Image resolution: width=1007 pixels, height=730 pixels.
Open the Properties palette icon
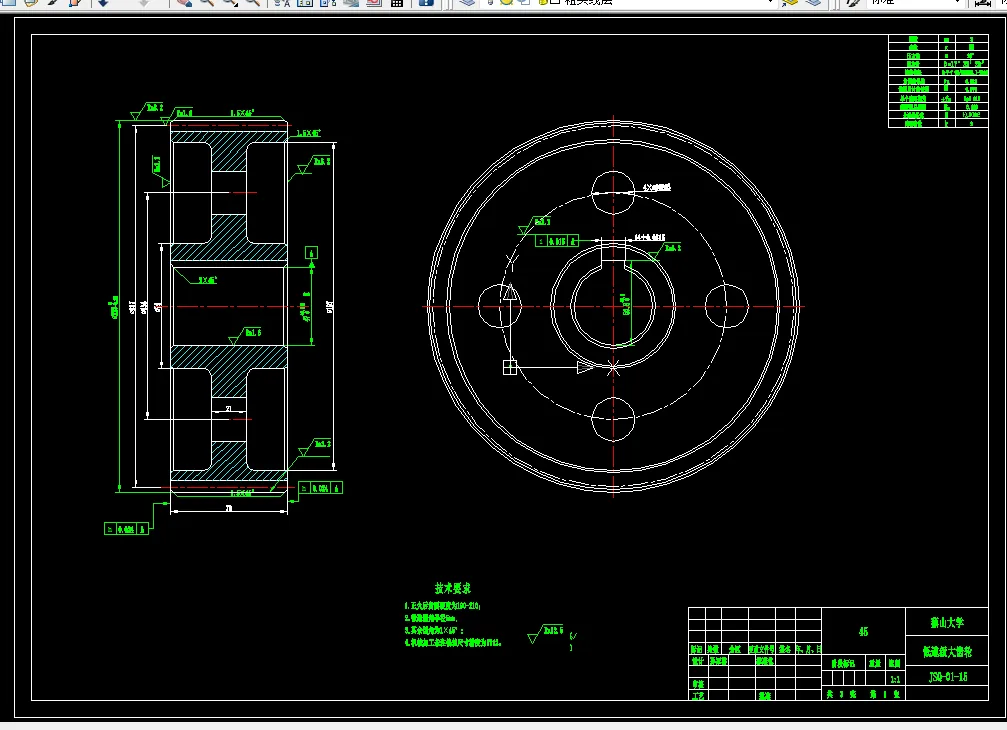pos(282,3)
